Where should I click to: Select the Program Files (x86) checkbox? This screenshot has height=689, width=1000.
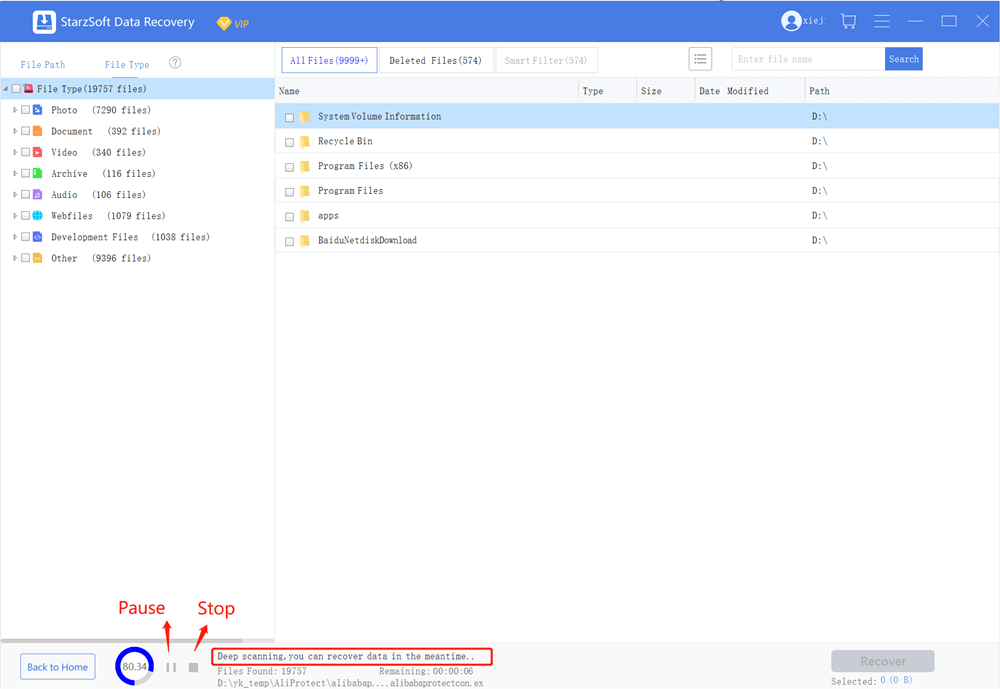289,167
